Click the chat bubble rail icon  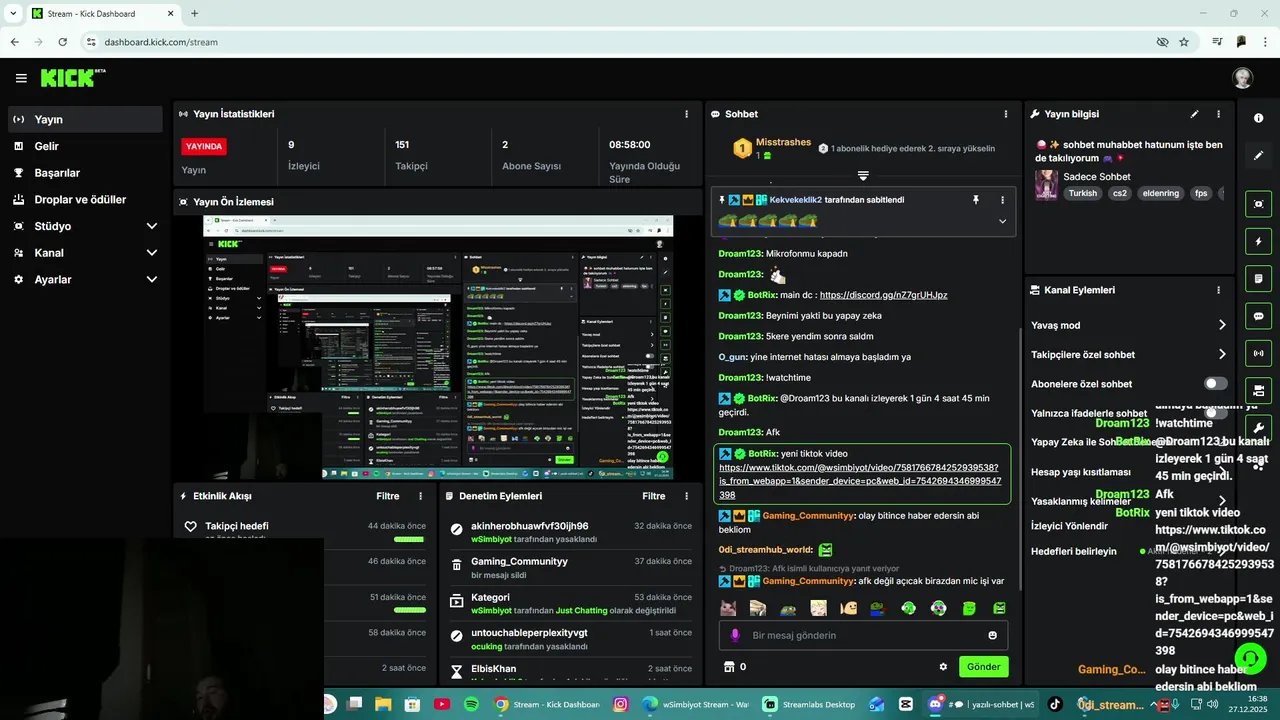tap(1258, 316)
